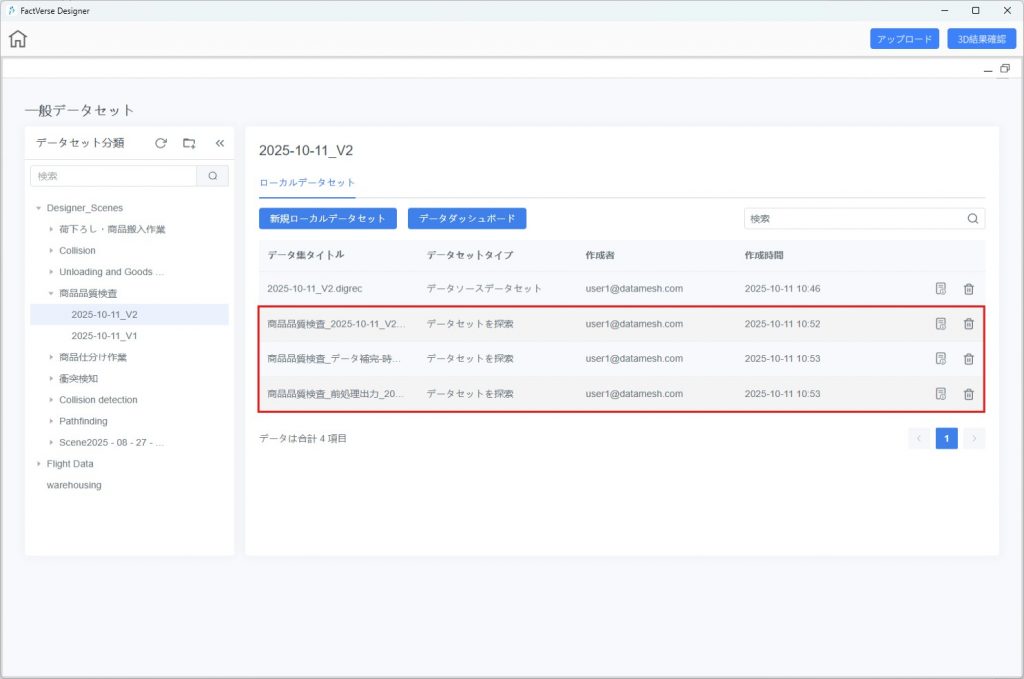This screenshot has height=679, width=1024.
Task: Delete the dataset created at 10:52
Action: (968, 324)
